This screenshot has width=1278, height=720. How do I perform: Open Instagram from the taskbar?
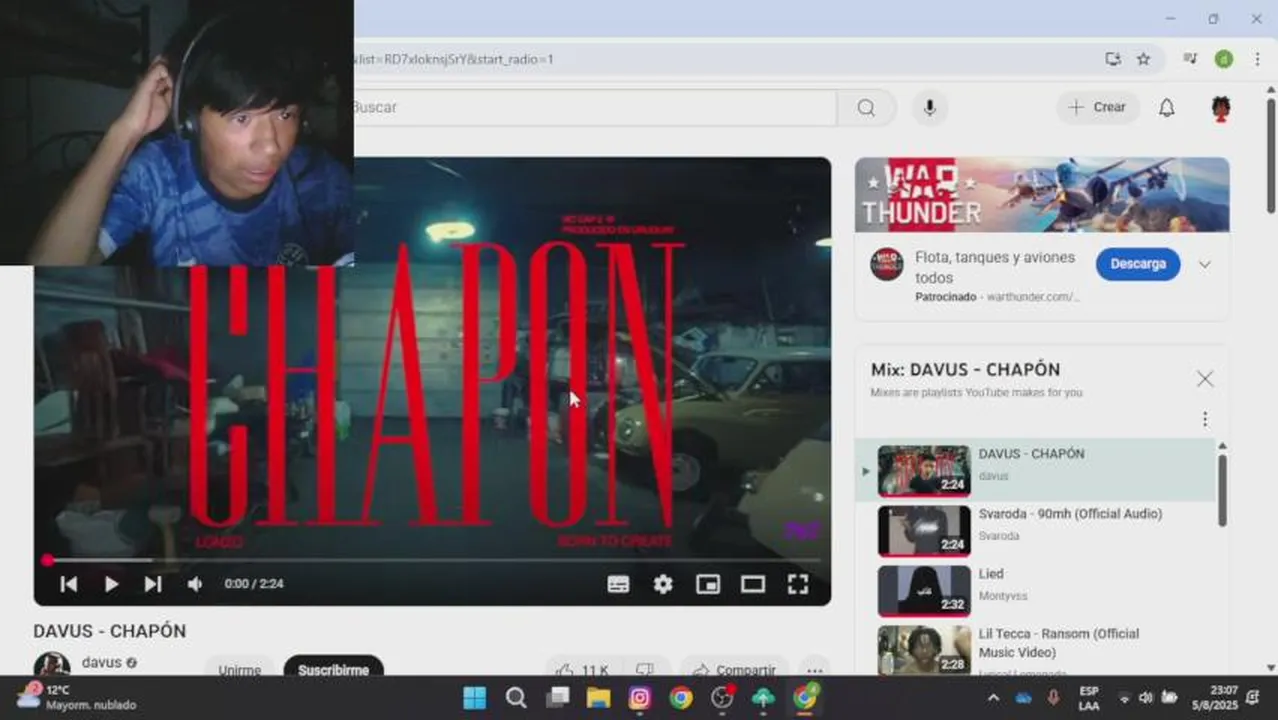[640, 698]
